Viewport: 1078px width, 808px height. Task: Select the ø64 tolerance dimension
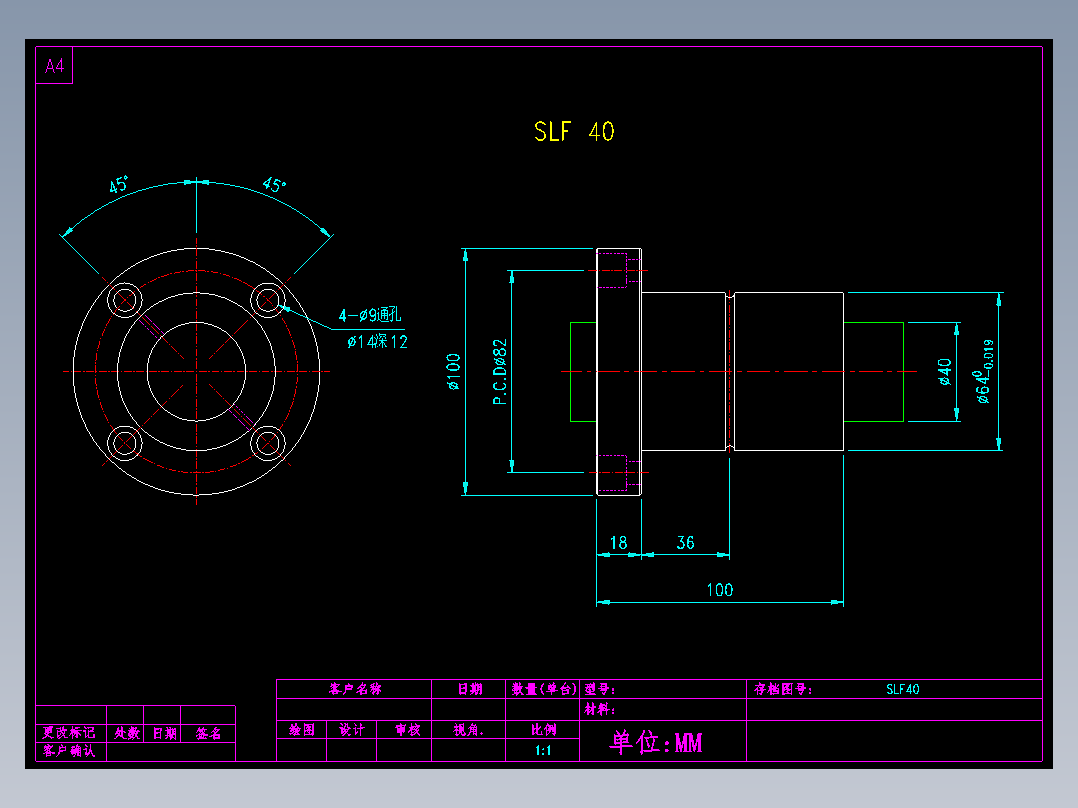pos(983,371)
